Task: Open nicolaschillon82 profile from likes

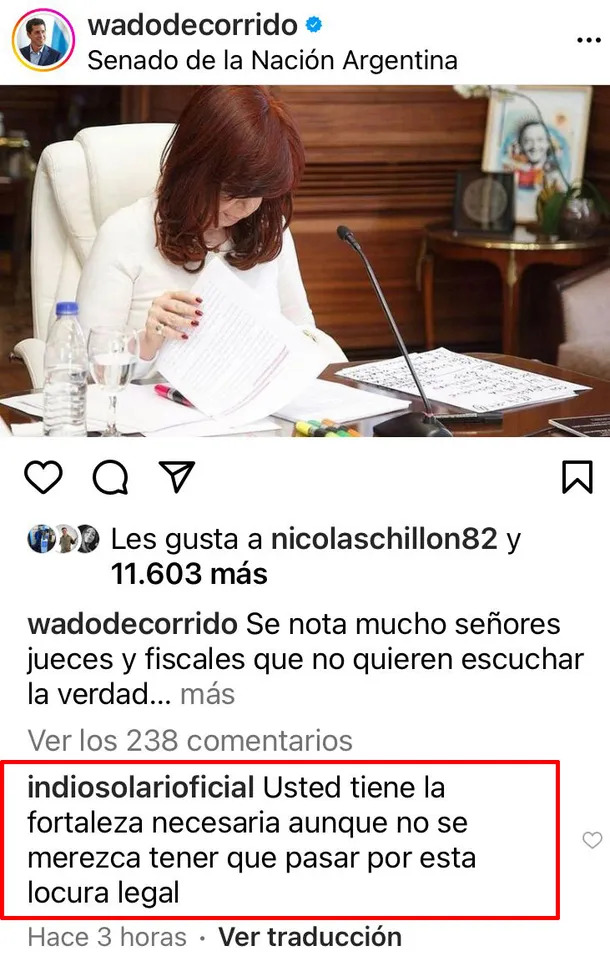Action: tap(384, 539)
